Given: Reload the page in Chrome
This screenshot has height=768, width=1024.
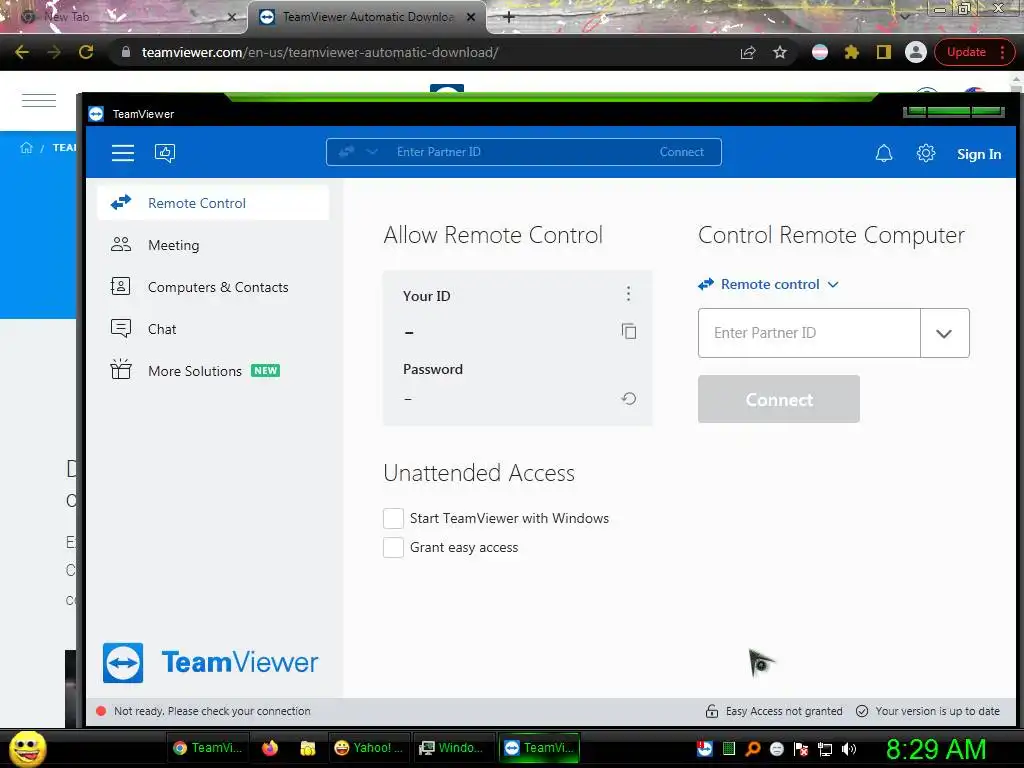Looking at the screenshot, I should pos(86,52).
